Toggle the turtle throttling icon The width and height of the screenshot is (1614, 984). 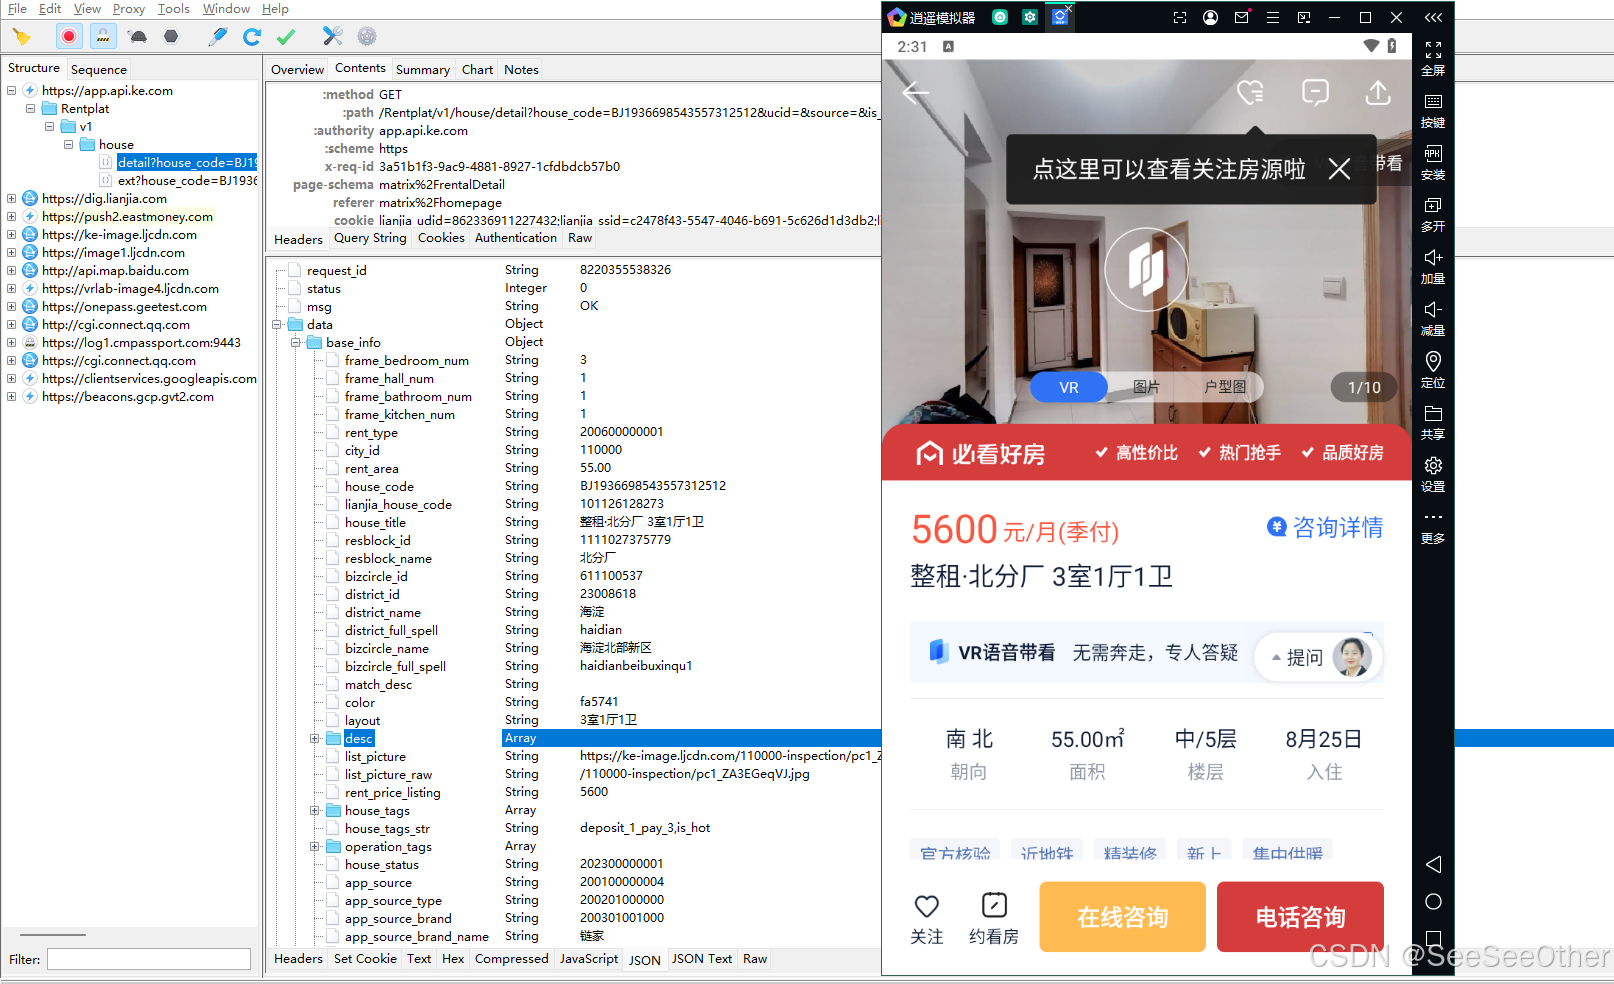[138, 37]
